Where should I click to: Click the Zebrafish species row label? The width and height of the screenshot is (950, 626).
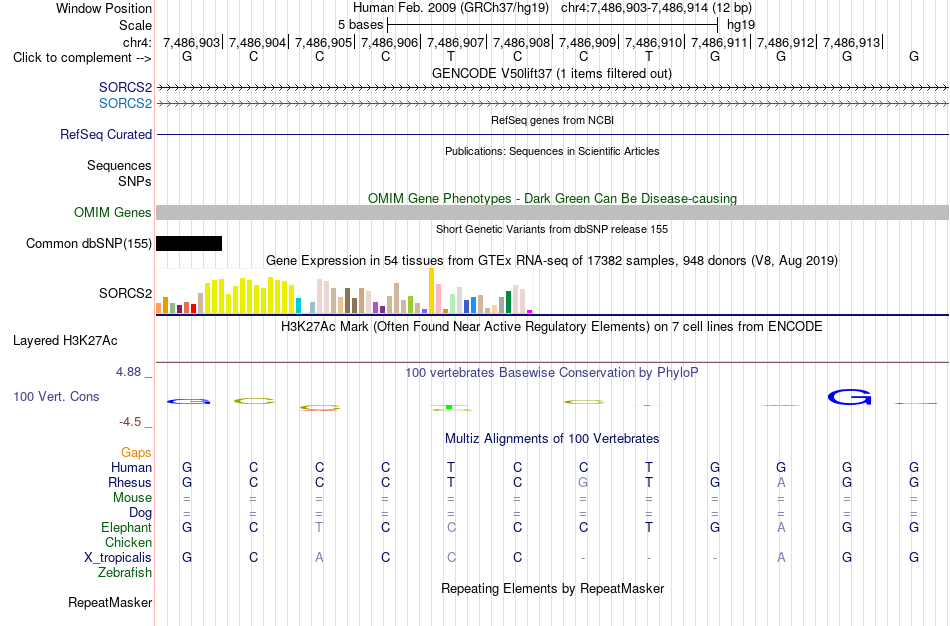pyautogui.click(x=125, y=572)
